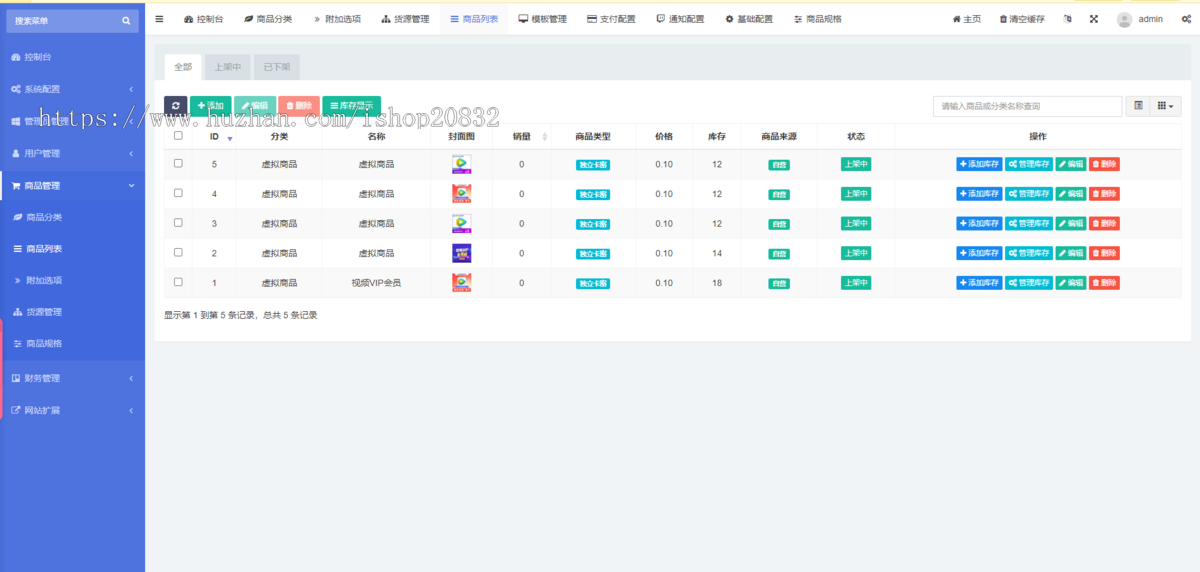Screen dimensions: 1200x572
Task: Click the refresh table icon button
Action: [176, 106]
